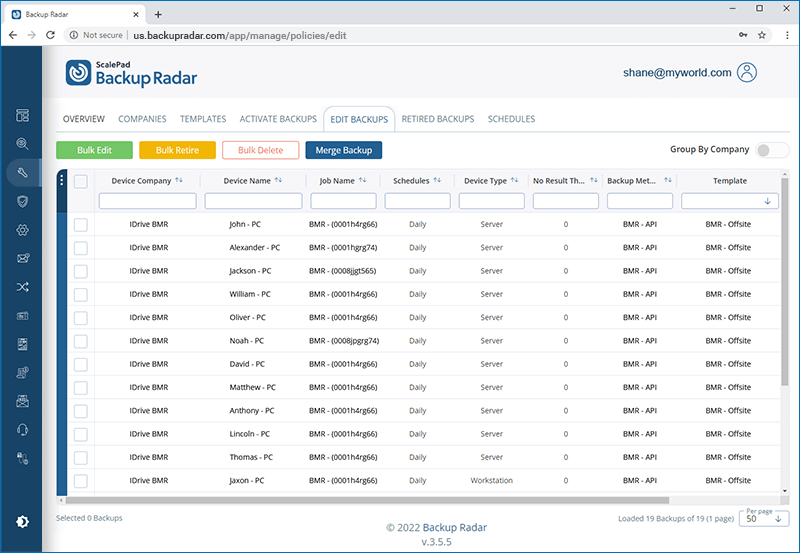Switch to the OVERVIEW tab
This screenshot has width=800, height=553.
tap(84, 119)
